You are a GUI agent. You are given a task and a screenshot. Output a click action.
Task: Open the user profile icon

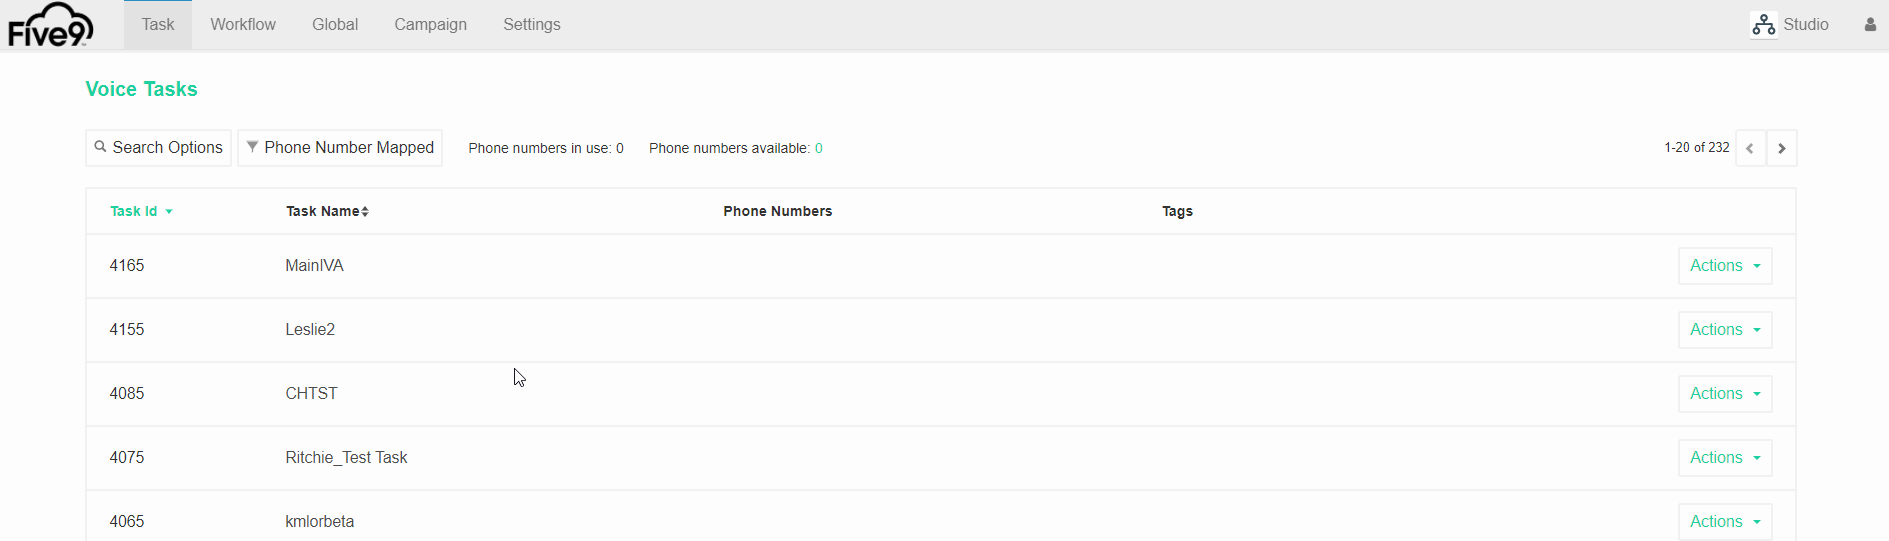click(x=1870, y=25)
